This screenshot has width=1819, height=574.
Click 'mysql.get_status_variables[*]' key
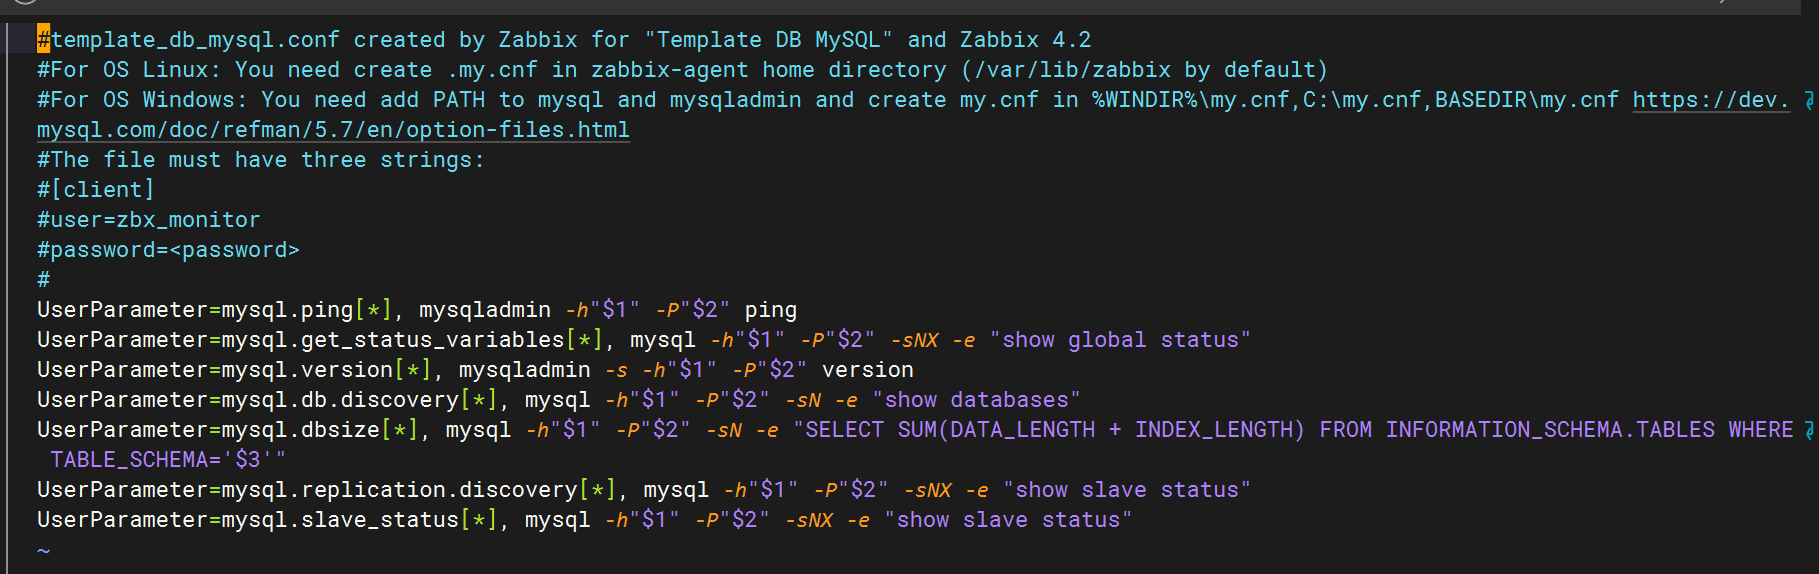tap(412, 340)
